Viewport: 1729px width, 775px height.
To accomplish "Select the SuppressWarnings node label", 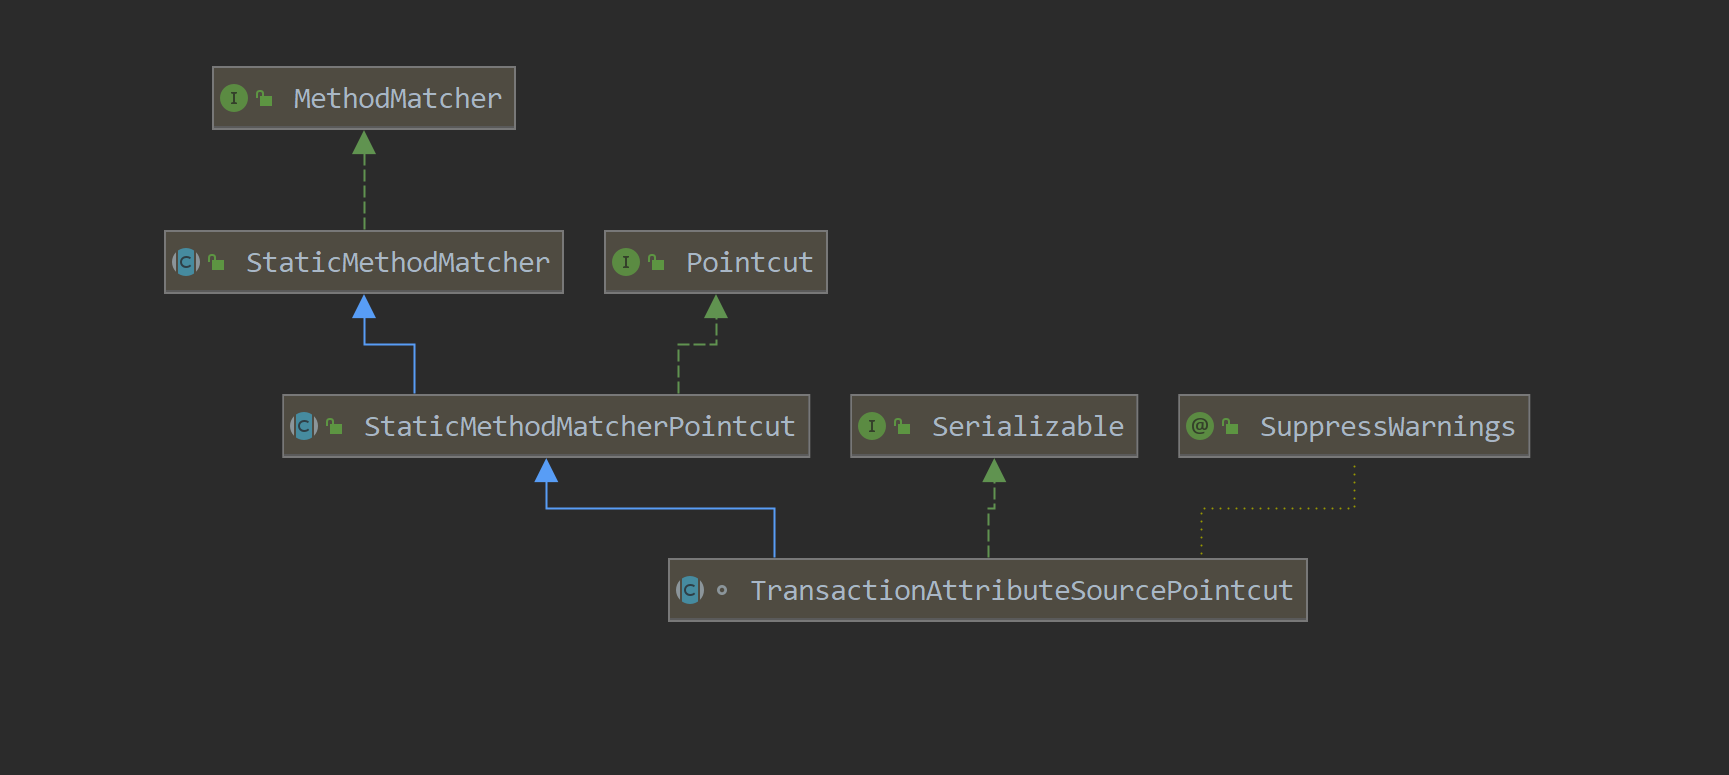I will [1387, 426].
